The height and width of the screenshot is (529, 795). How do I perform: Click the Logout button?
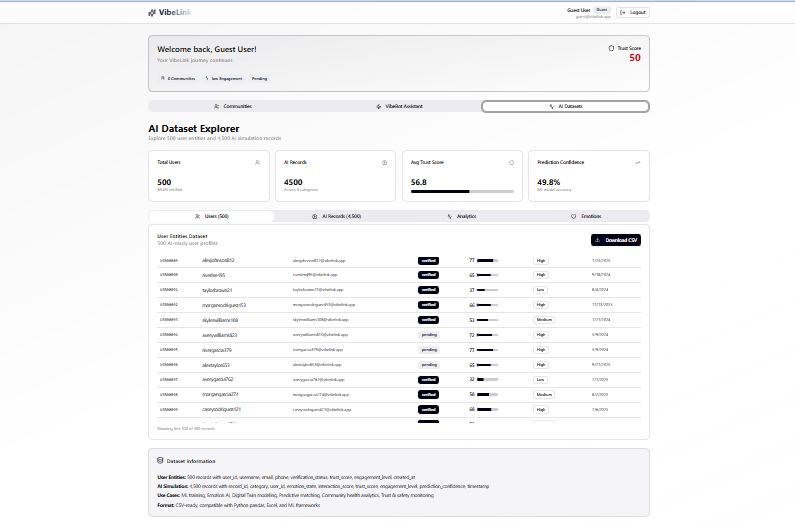click(633, 12)
